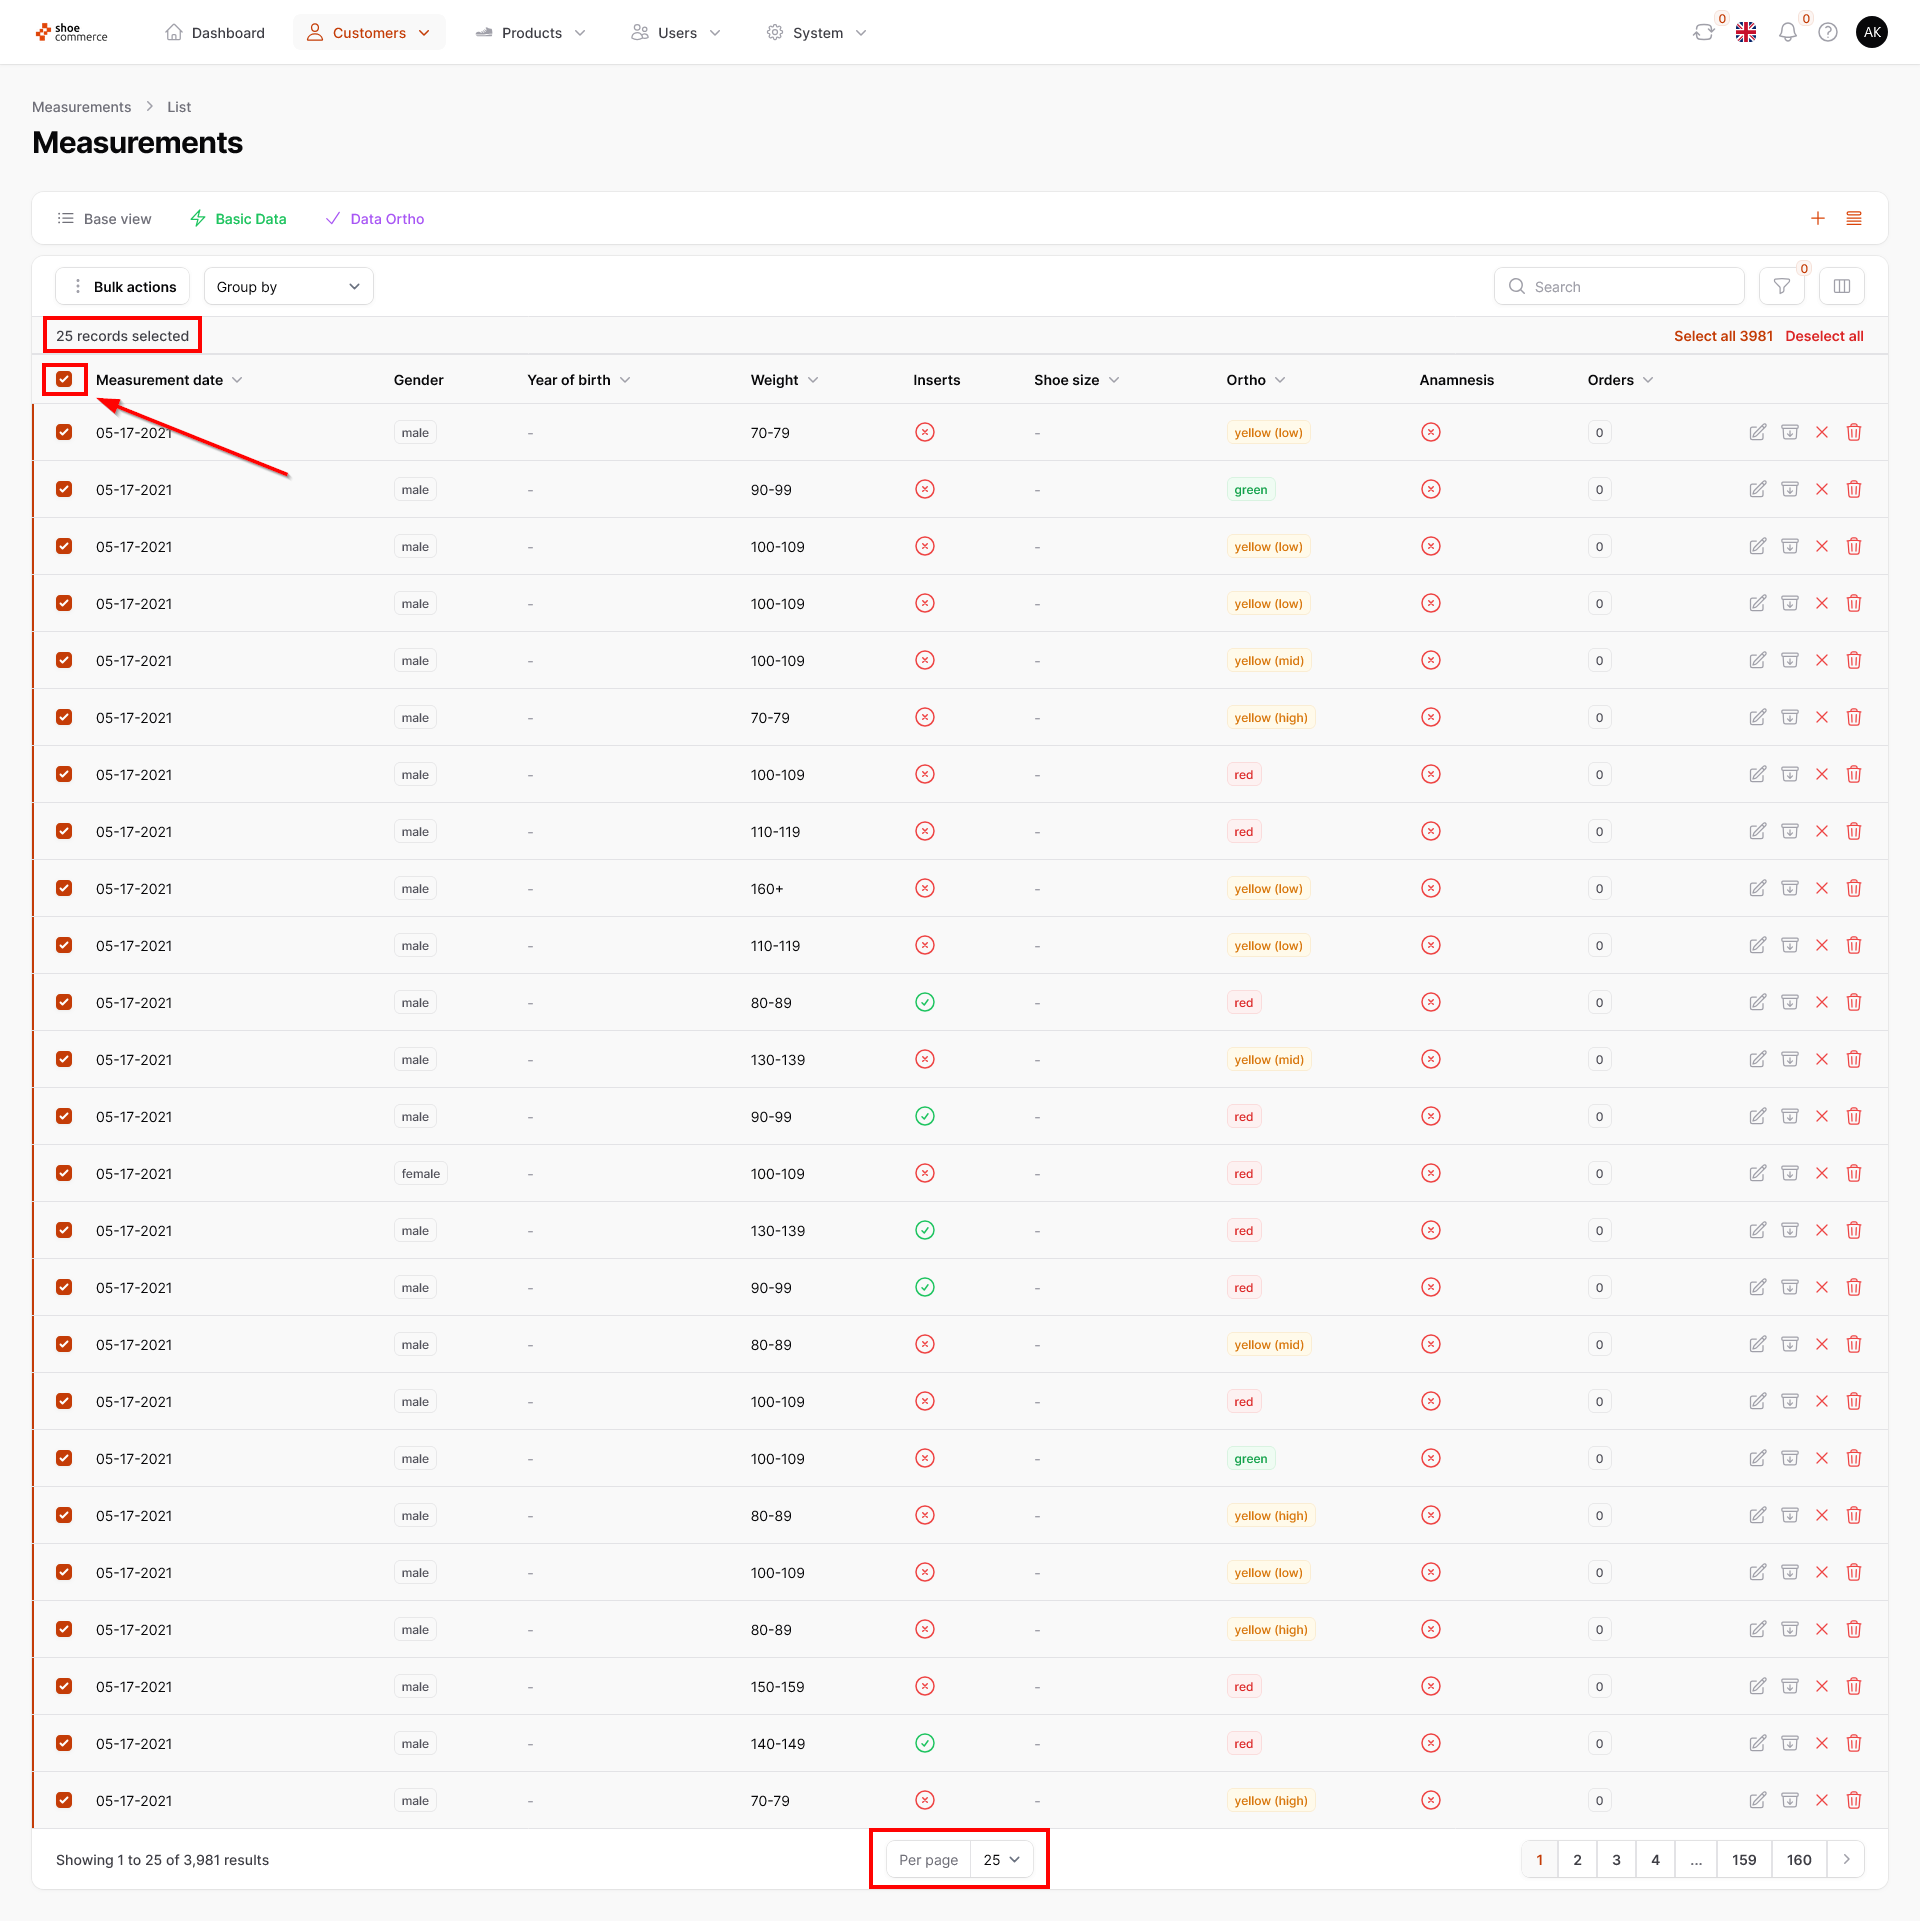
Task: Click the UK flag language icon
Action: (1746, 33)
